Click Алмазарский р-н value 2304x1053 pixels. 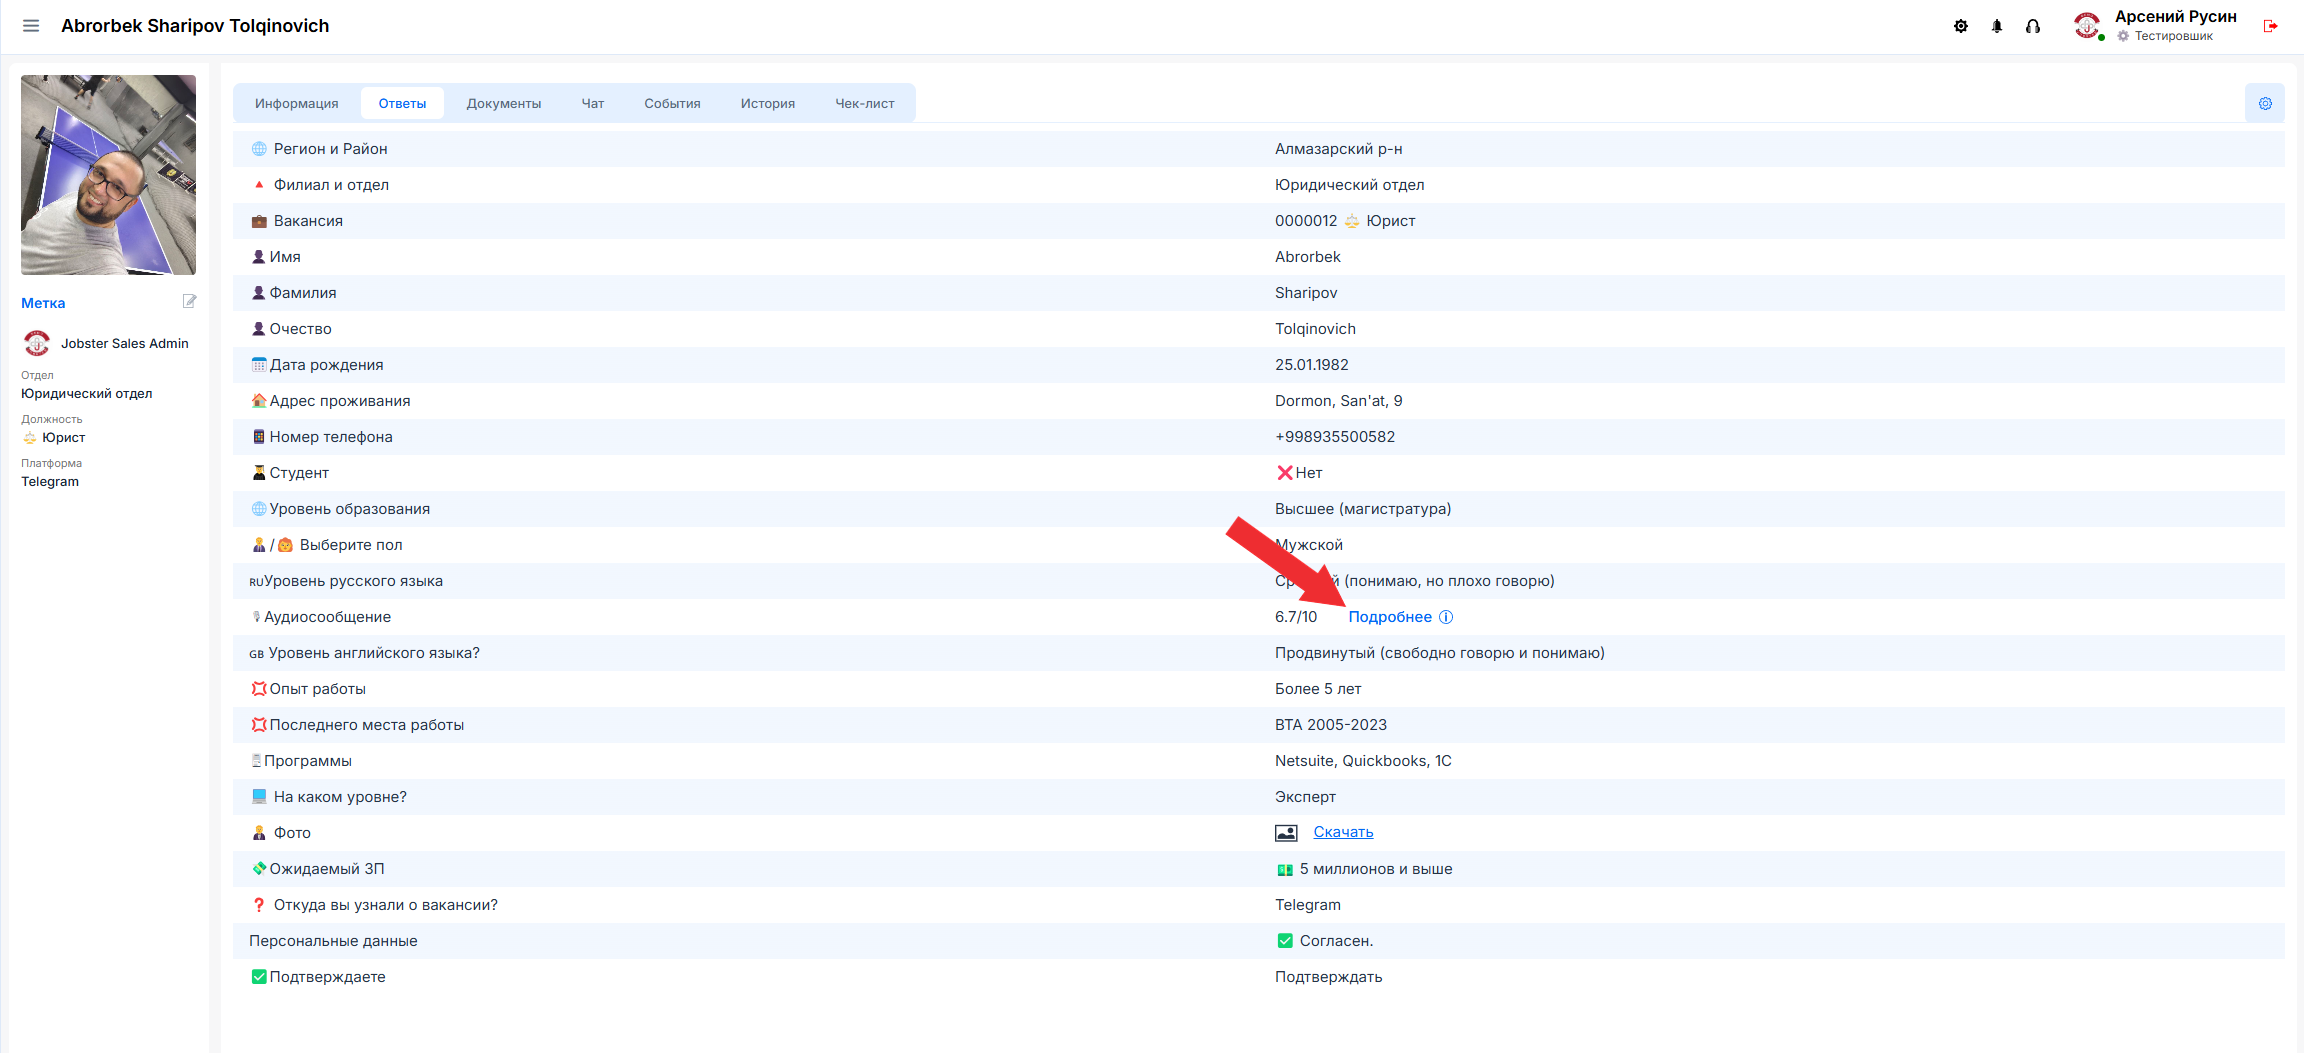(x=1338, y=149)
